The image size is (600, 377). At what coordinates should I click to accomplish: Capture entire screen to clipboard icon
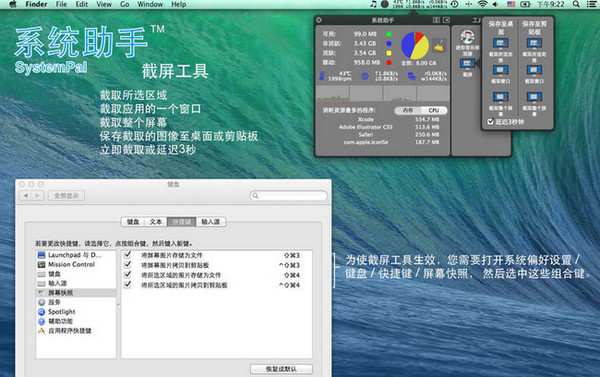[x=534, y=97]
